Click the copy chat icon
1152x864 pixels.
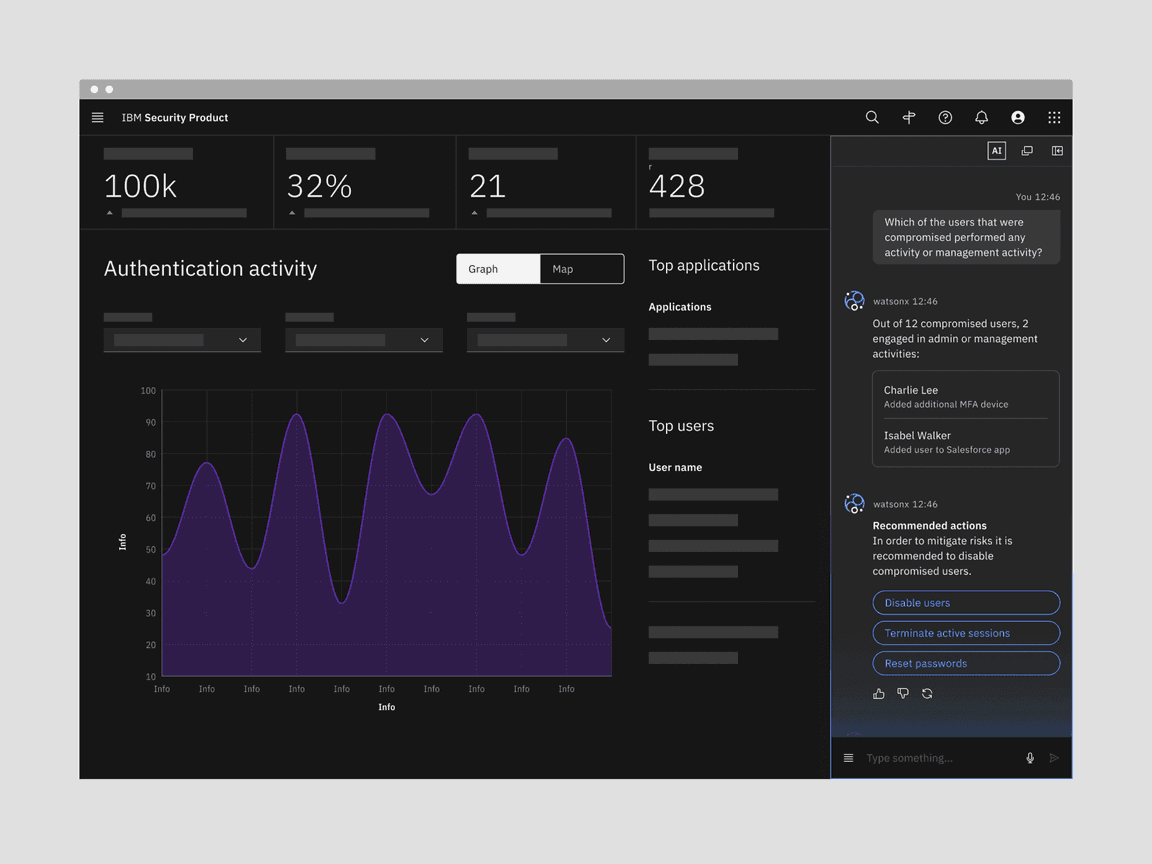click(x=1027, y=150)
